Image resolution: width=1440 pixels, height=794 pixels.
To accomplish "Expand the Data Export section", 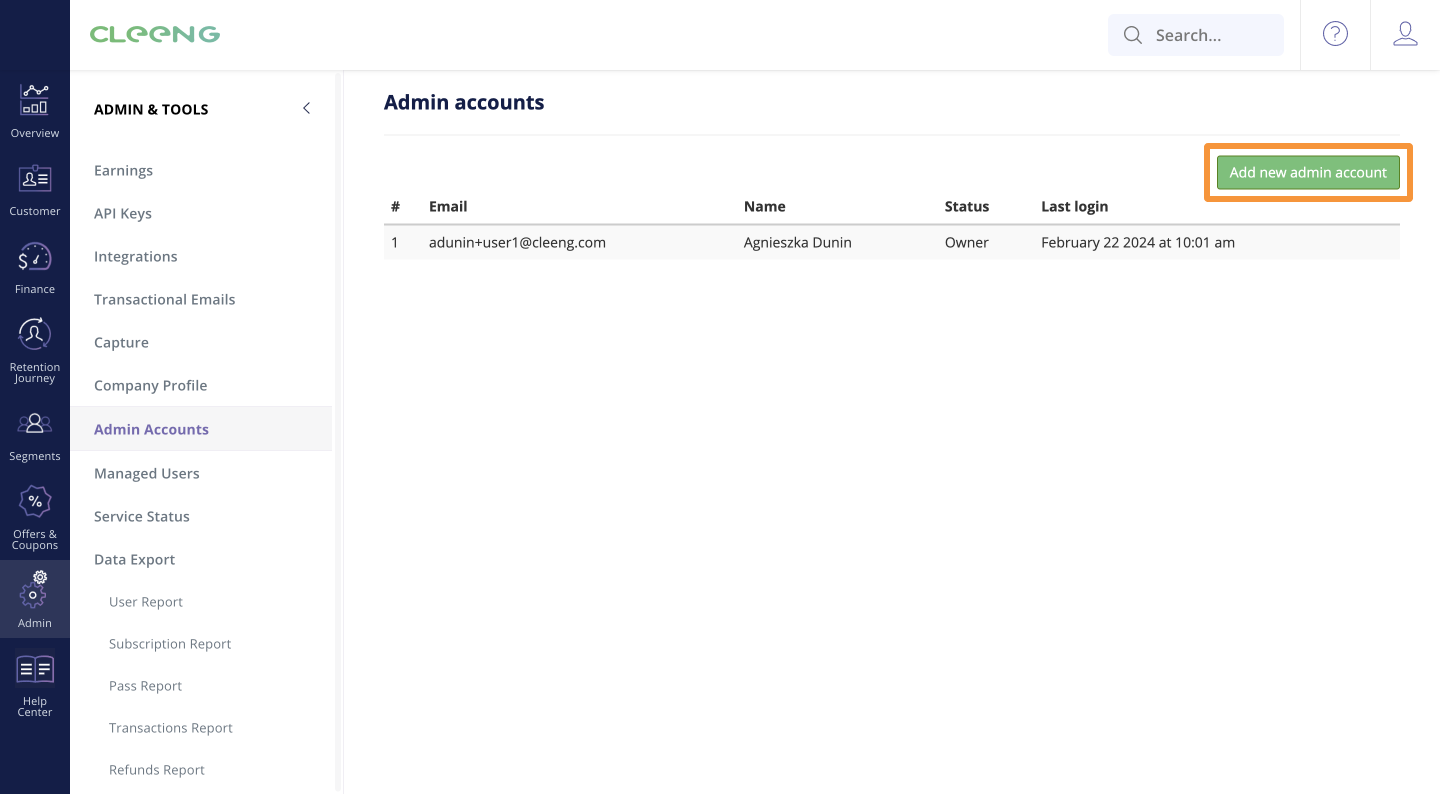I will [134, 559].
